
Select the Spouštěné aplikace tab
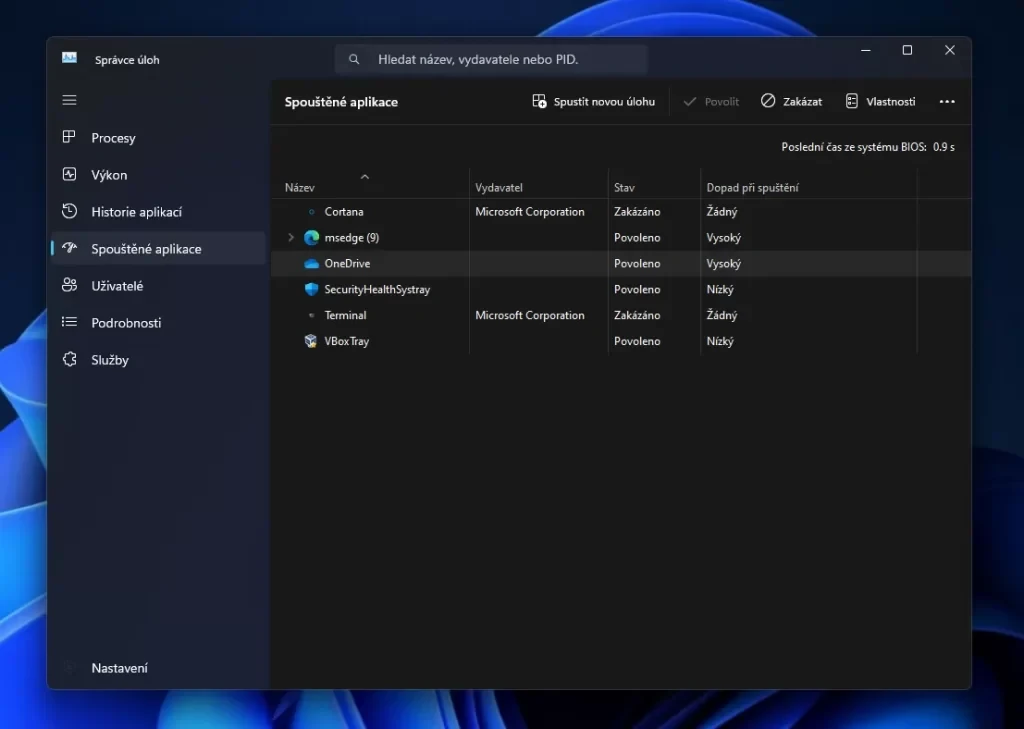(140, 248)
